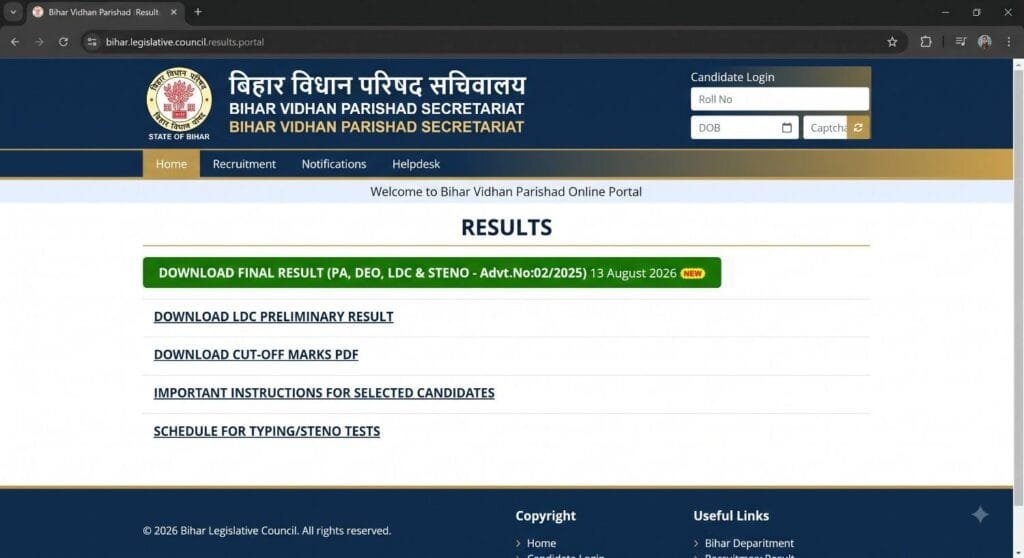
Task: Click the sparkle icon in footer corner
Action: (x=980, y=515)
